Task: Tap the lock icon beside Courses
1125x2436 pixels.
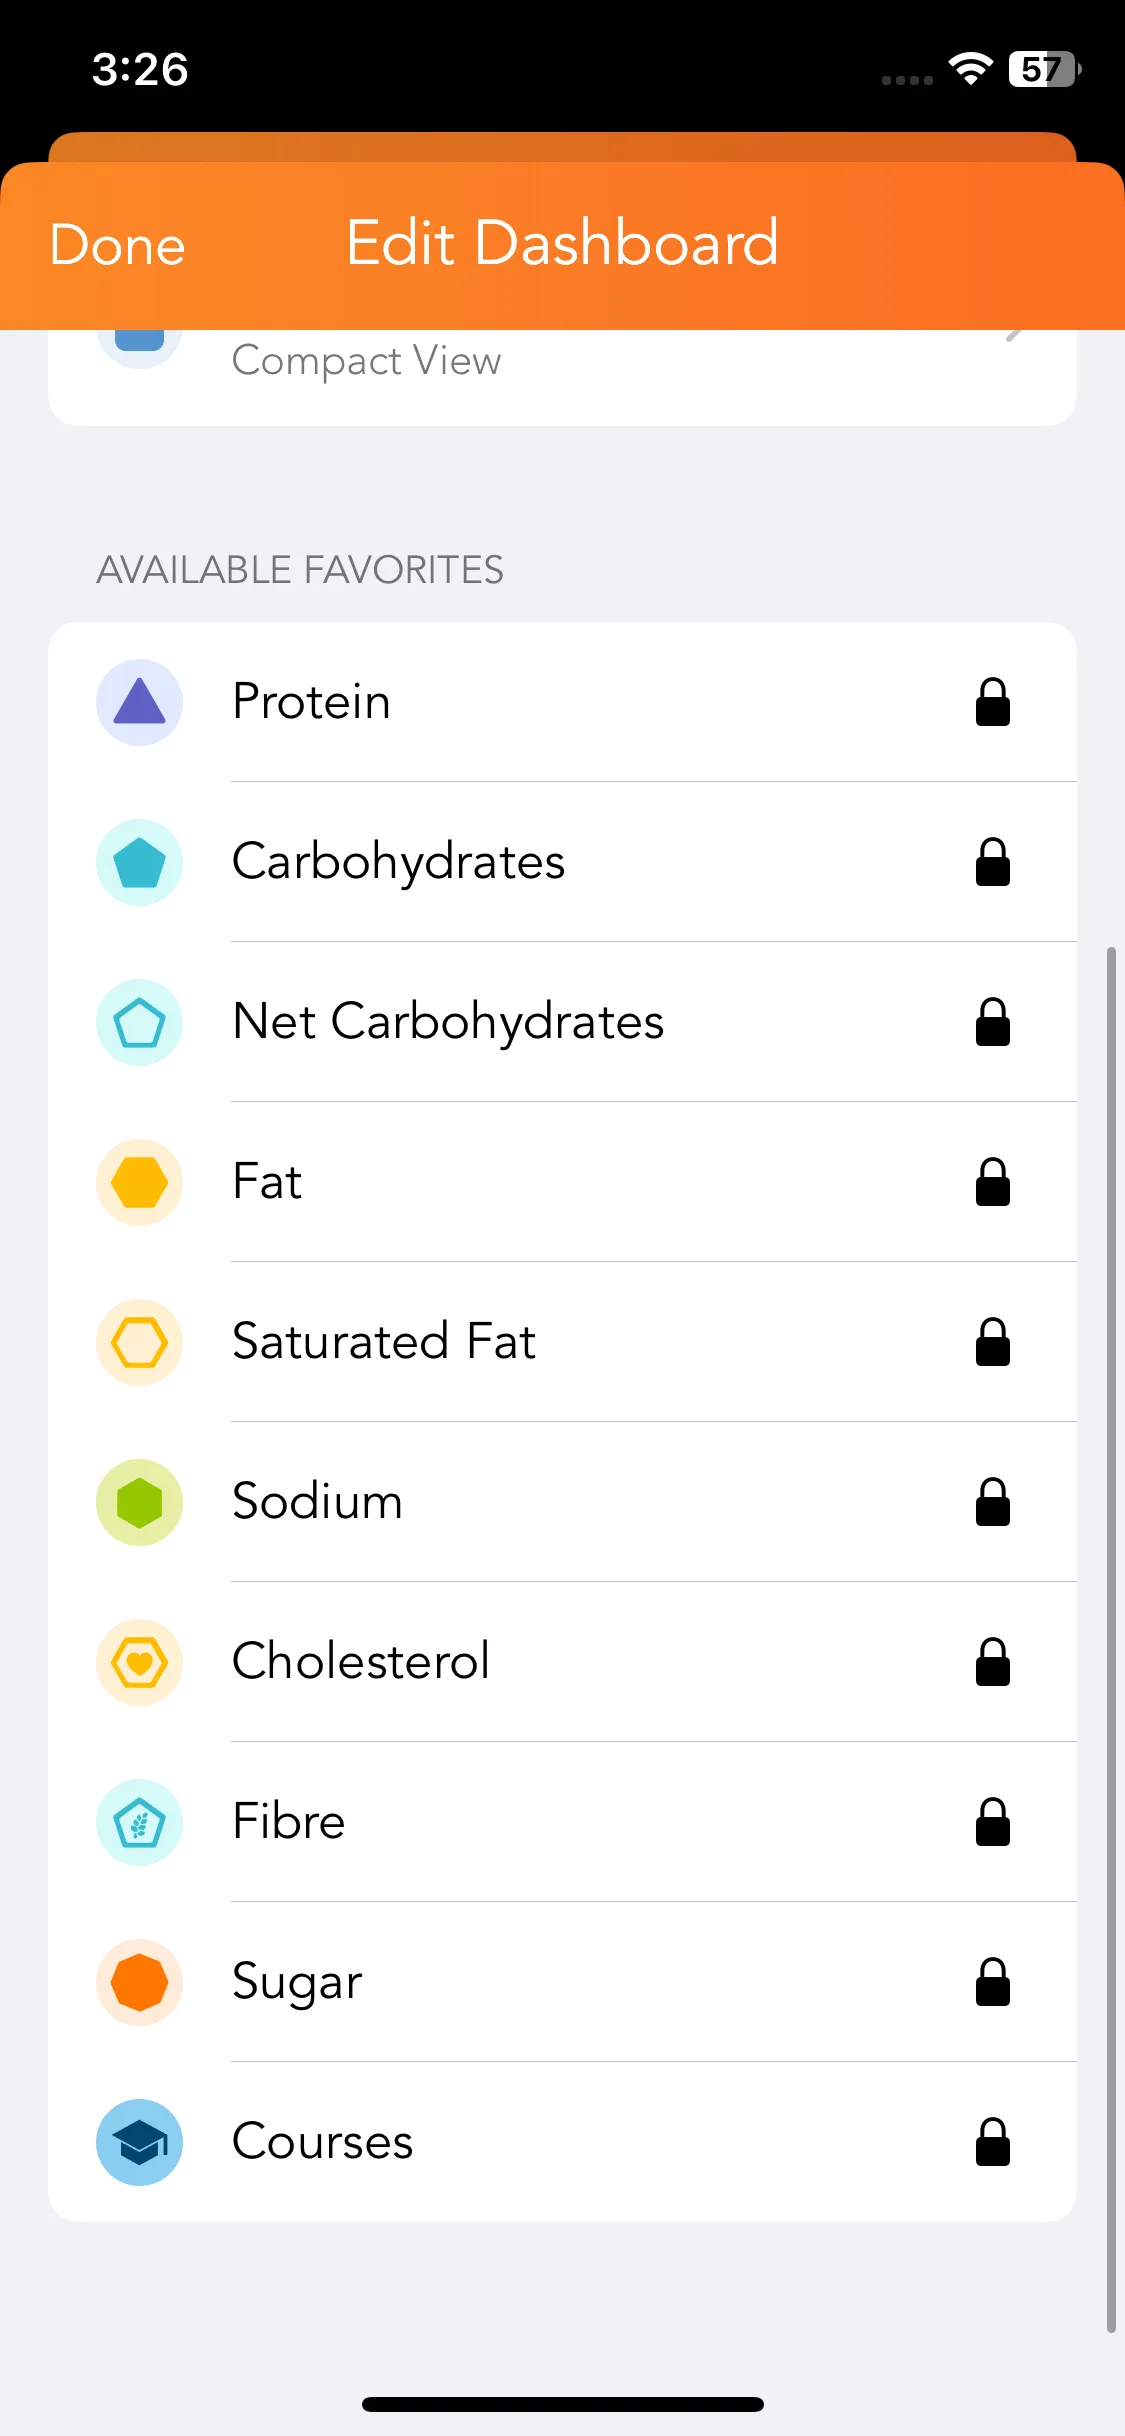Action: click(992, 2142)
